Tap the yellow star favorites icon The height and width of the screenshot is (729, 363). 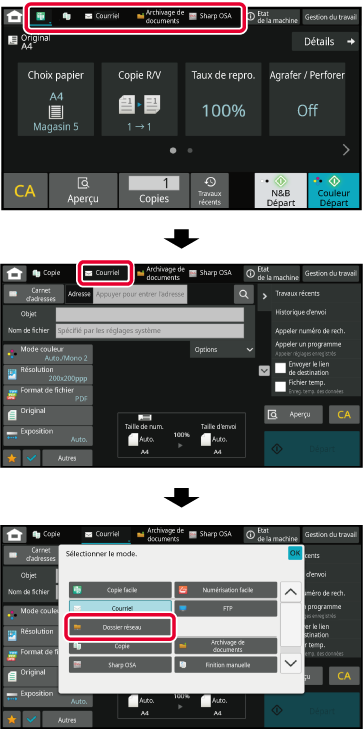coord(12,458)
